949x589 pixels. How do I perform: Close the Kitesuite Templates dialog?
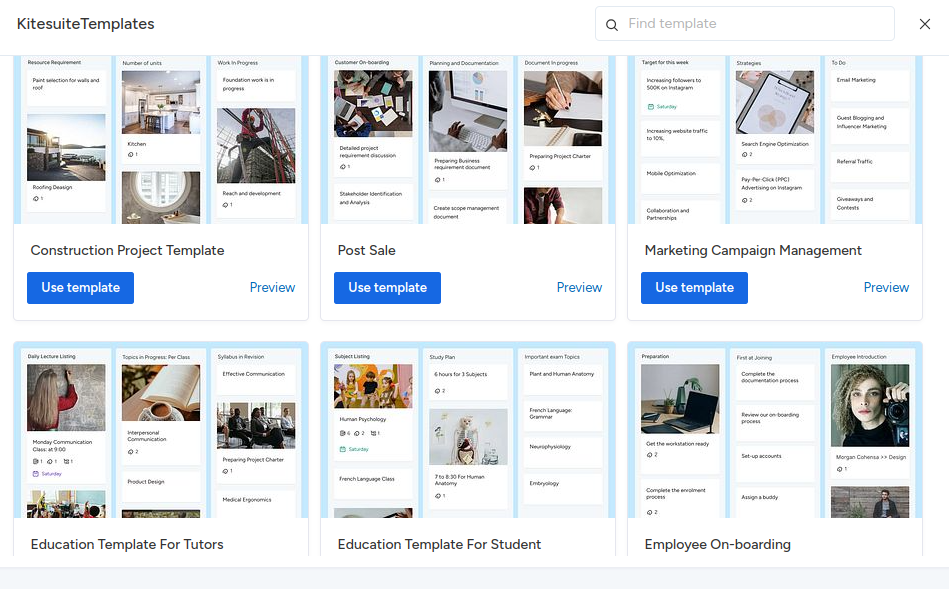coord(924,24)
